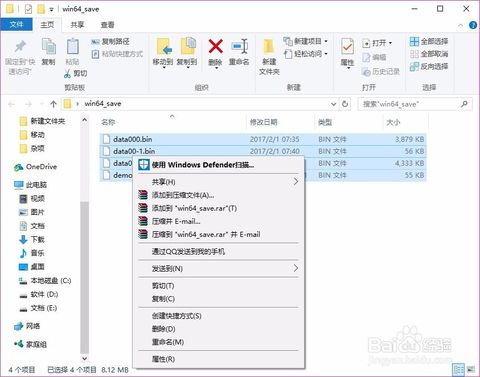This screenshot has width=480, height=377.
Task: Choose Compress and E-mail (压缩并 E-mail) item
Action: (x=219, y=221)
